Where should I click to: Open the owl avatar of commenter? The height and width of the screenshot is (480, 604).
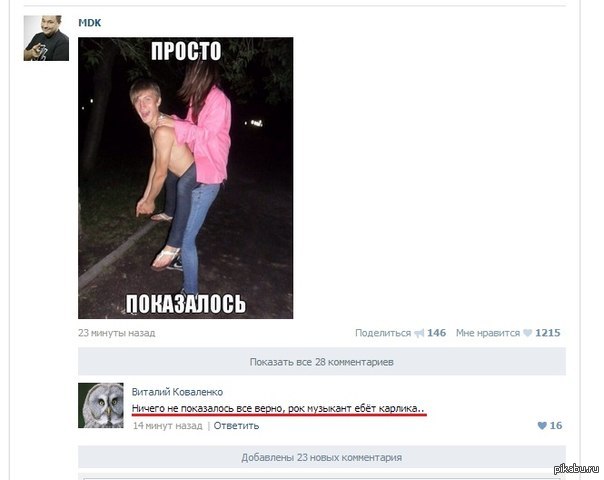[x=101, y=405]
